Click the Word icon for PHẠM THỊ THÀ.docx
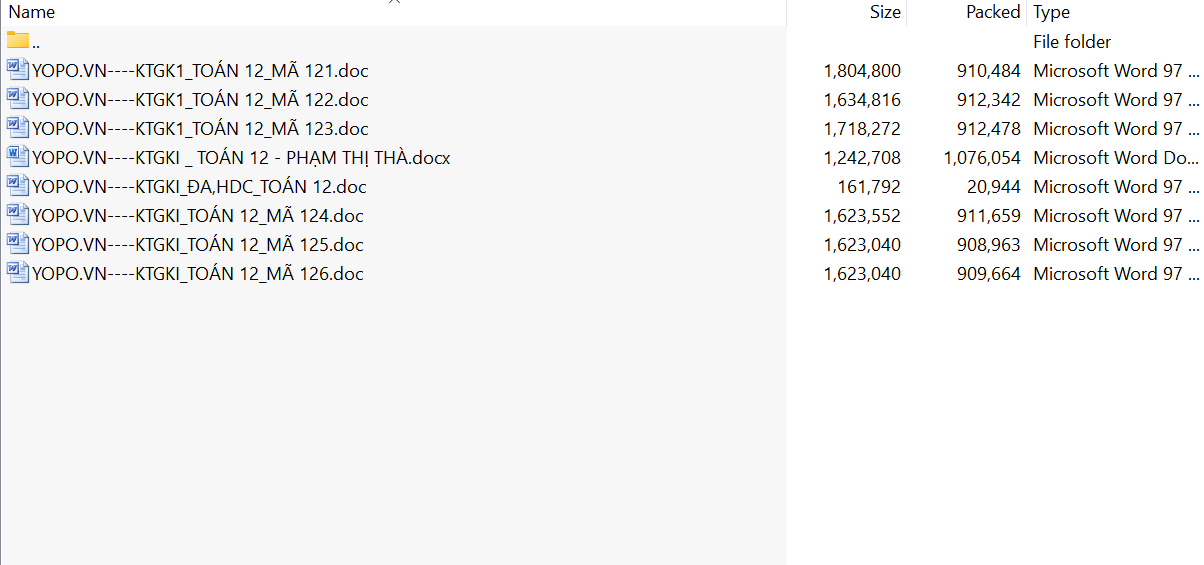The width and height of the screenshot is (1204, 565). pyautogui.click(x=18, y=157)
